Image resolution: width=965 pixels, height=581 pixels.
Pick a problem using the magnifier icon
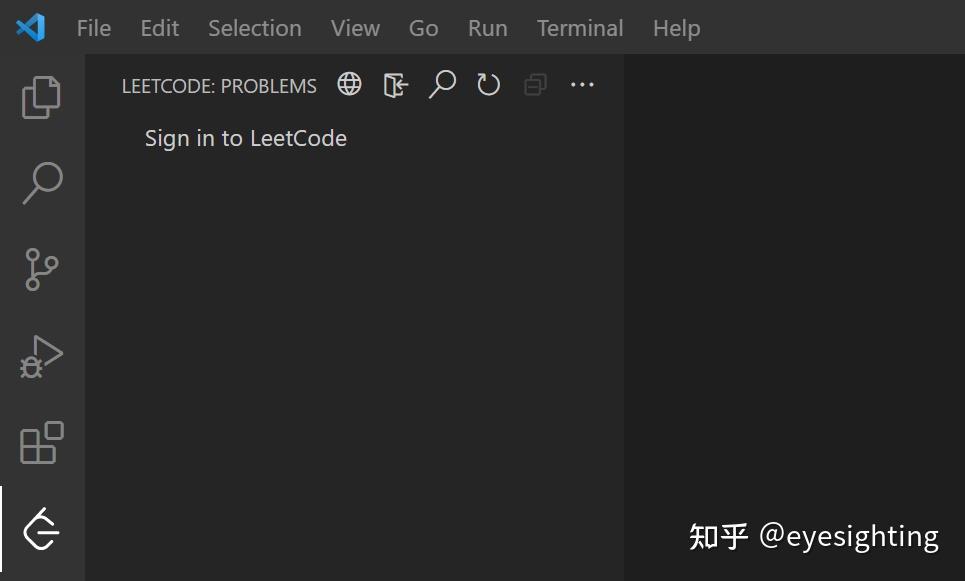tap(442, 84)
